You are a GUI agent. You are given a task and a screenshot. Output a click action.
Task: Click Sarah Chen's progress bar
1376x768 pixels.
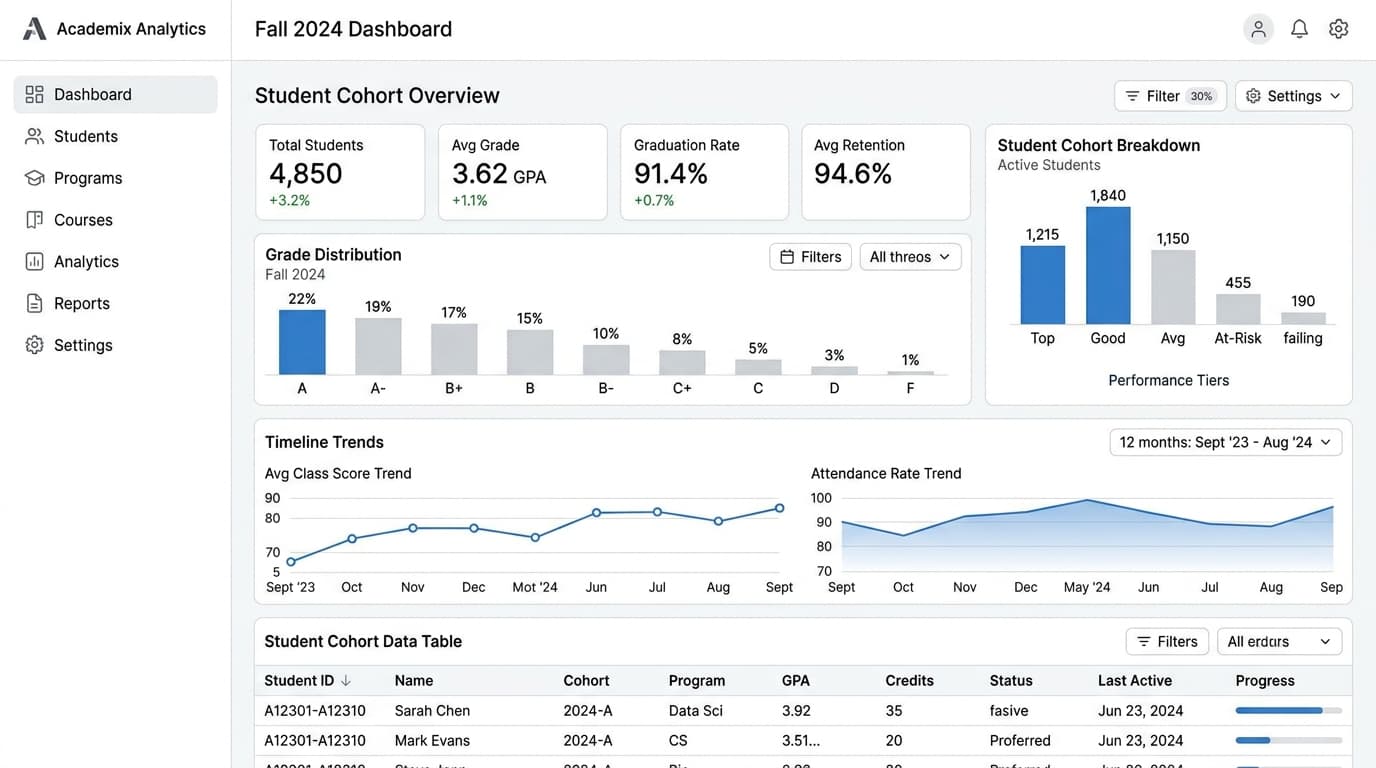click(1289, 711)
